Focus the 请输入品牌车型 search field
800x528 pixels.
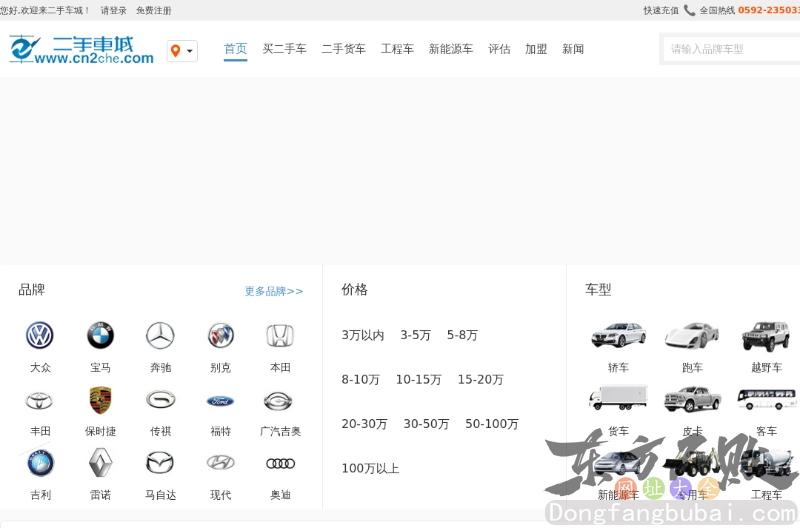click(730, 49)
